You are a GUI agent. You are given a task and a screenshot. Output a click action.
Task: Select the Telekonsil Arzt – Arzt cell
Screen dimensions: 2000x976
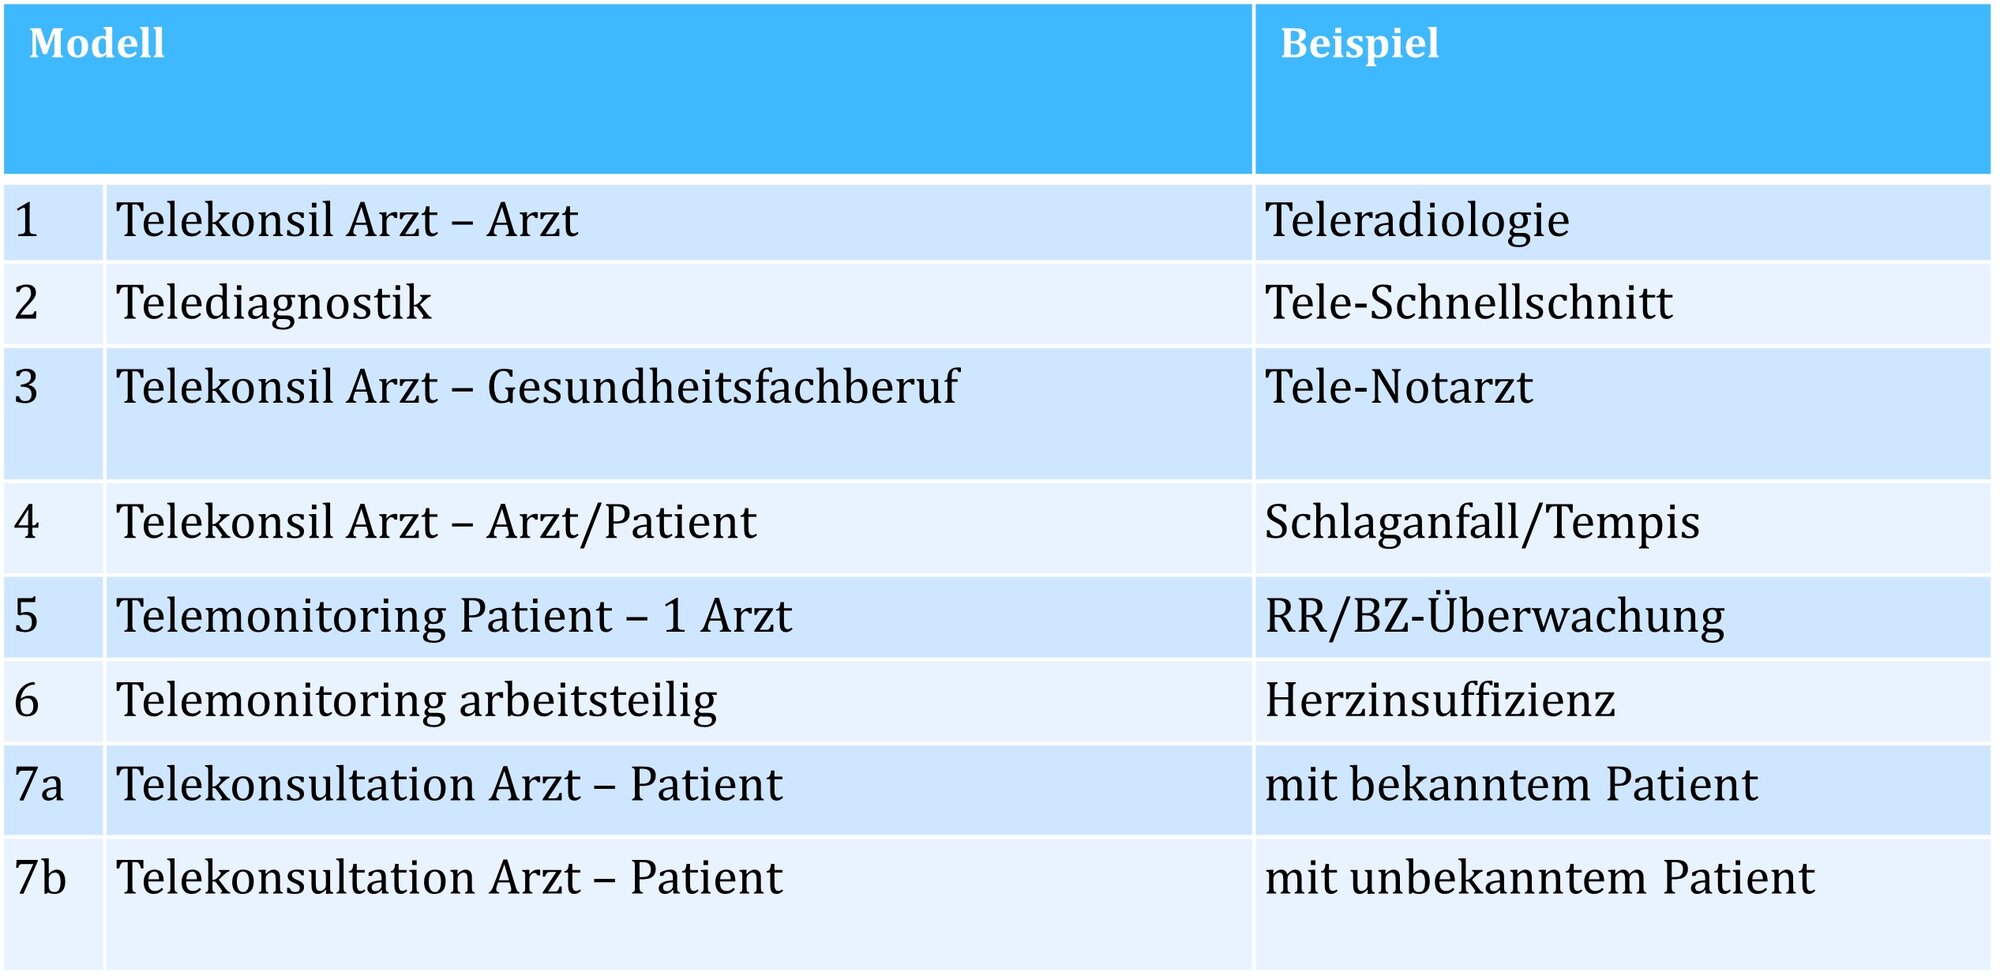pos(347,221)
